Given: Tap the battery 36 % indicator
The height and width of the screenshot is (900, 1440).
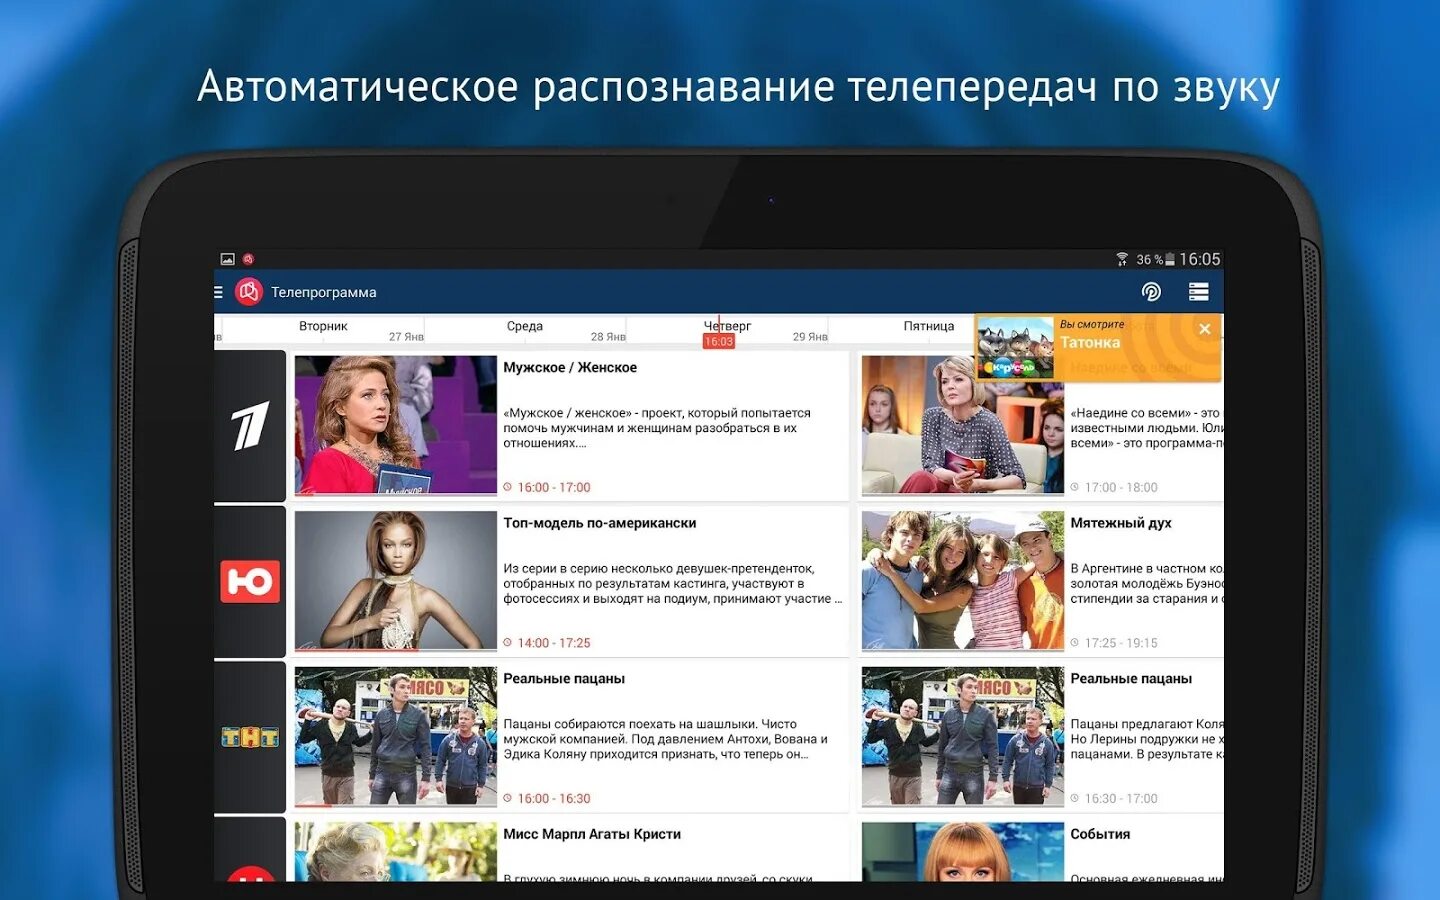Looking at the screenshot, I should (1155, 259).
